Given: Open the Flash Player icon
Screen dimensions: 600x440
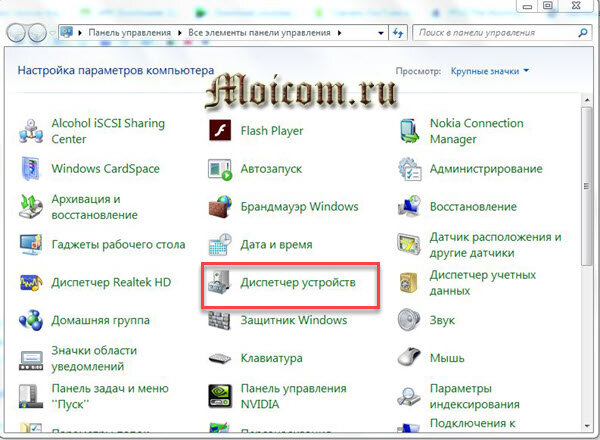Looking at the screenshot, I should point(220,131).
